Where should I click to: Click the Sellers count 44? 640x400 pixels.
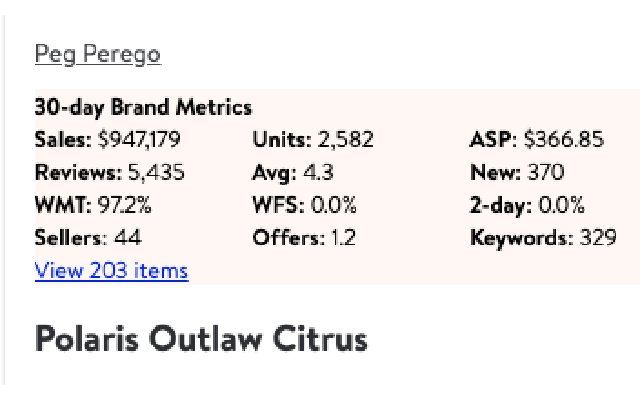coord(128,238)
